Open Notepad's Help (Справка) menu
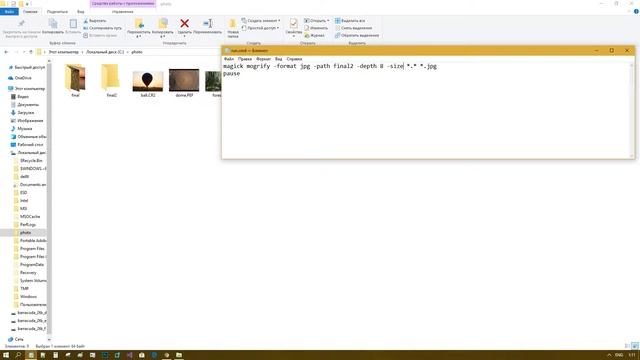This screenshot has height=360, width=640. [294, 59]
